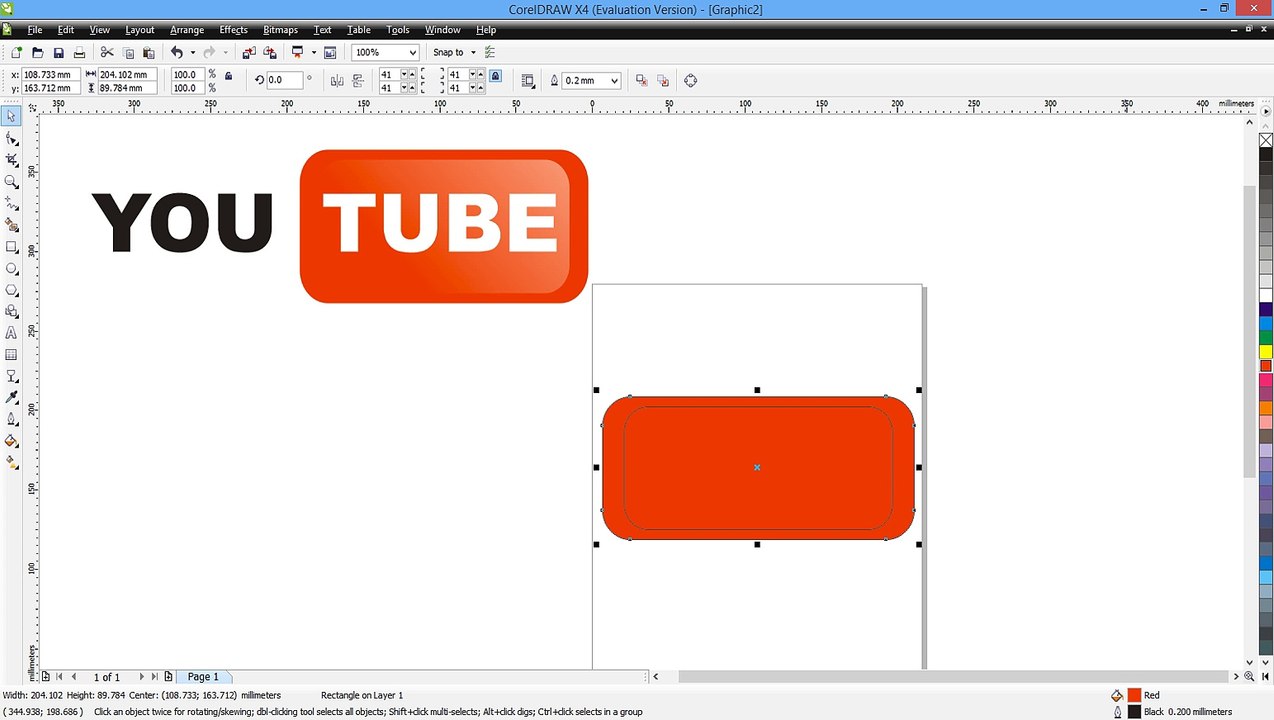Open the Tools menu
The width and height of the screenshot is (1274, 720).
click(x=398, y=30)
